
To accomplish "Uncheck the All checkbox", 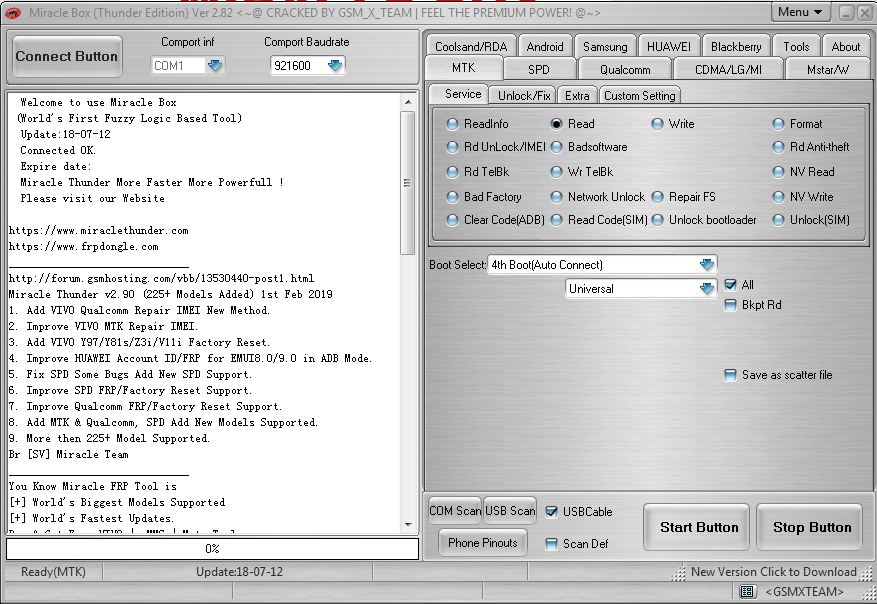I will tap(730, 285).
